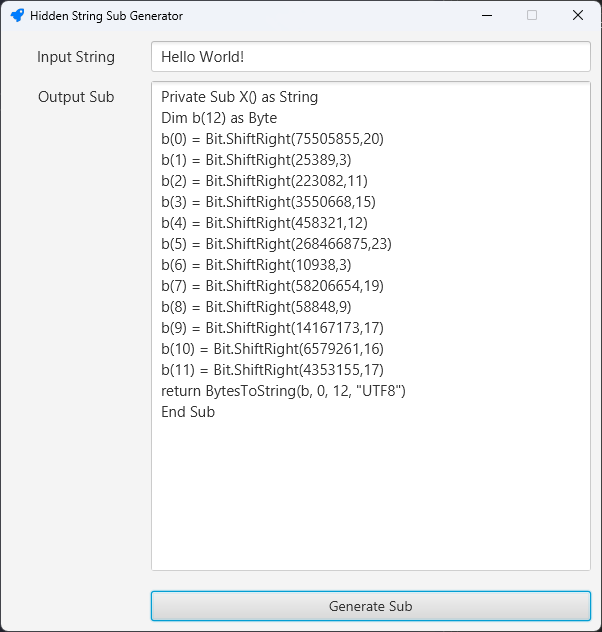Place cursor on the 'End Sub' line

[188, 412]
